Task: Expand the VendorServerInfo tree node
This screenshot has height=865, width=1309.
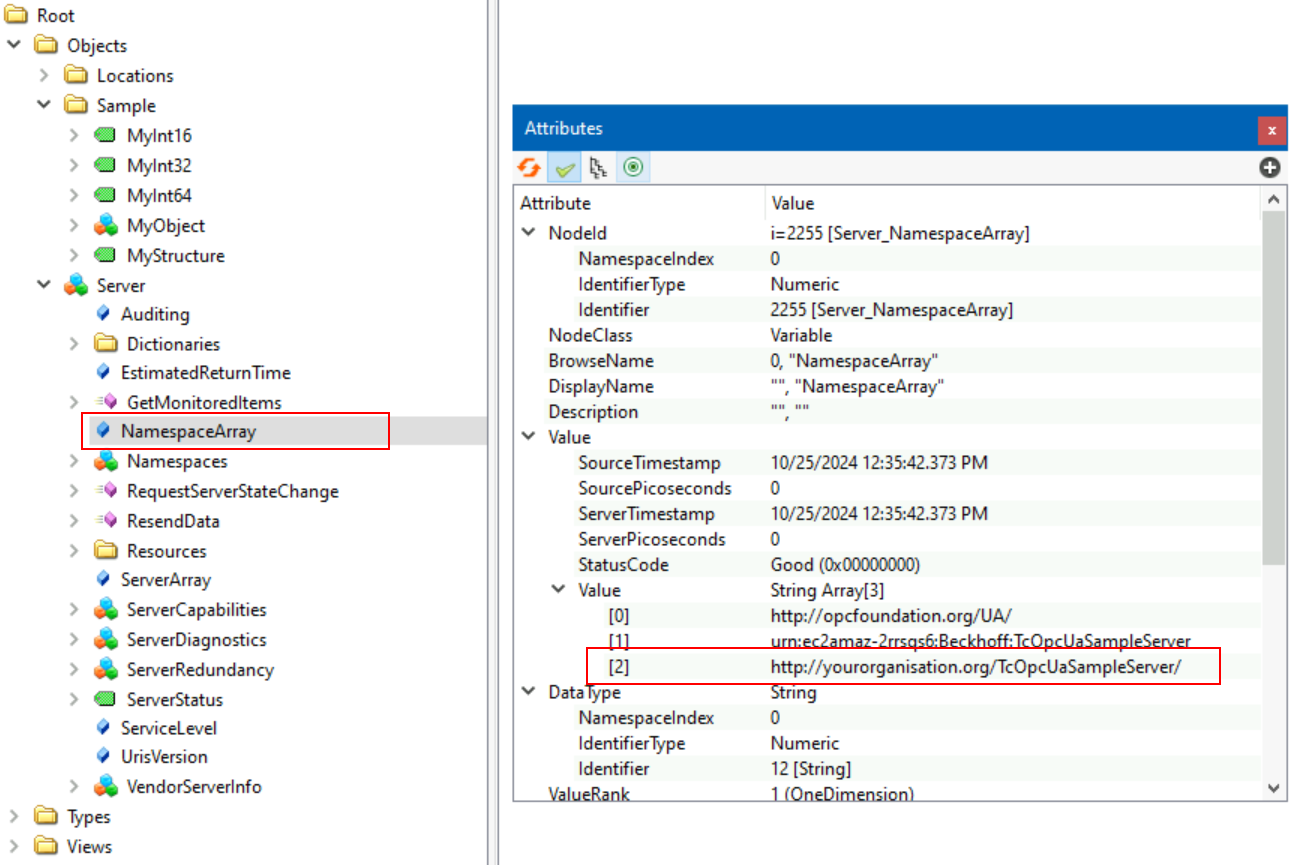Action: pos(74,787)
